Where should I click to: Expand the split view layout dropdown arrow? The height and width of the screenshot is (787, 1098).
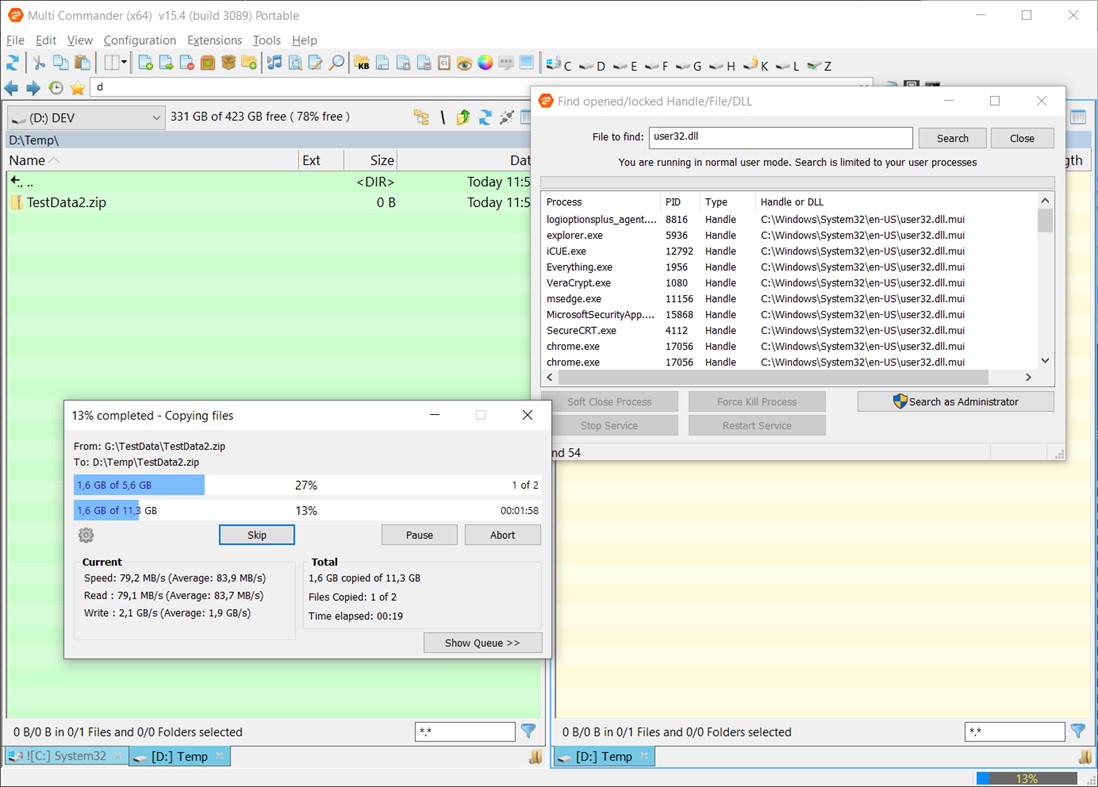pyautogui.click(x=123, y=62)
